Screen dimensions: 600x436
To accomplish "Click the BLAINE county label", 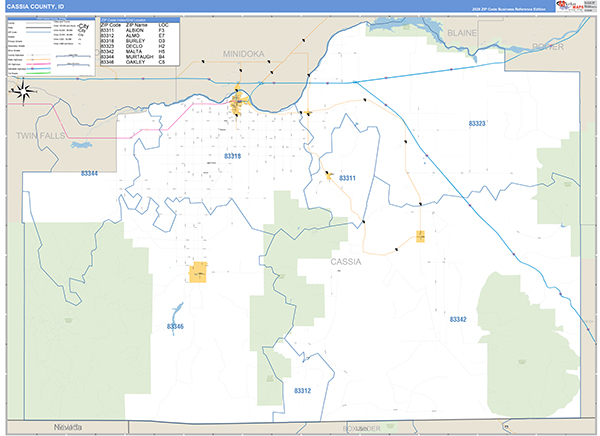I will (x=462, y=33).
